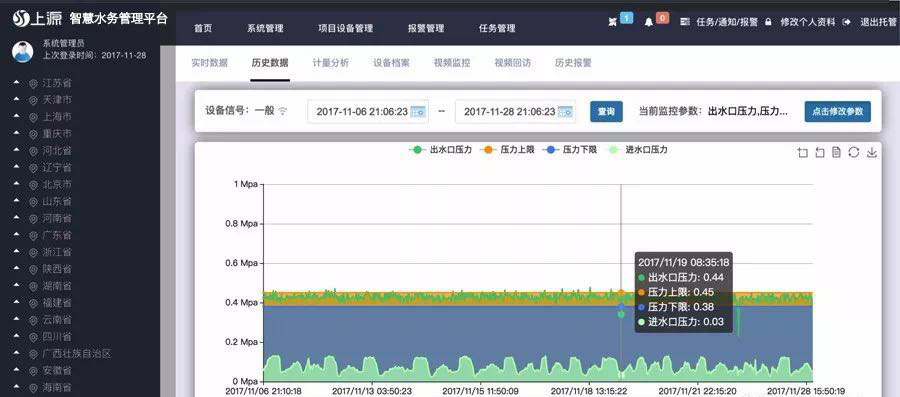Click the location pin icon for 安徽省
The width and height of the screenshot is (900, 397).
[x=33, y=371]
